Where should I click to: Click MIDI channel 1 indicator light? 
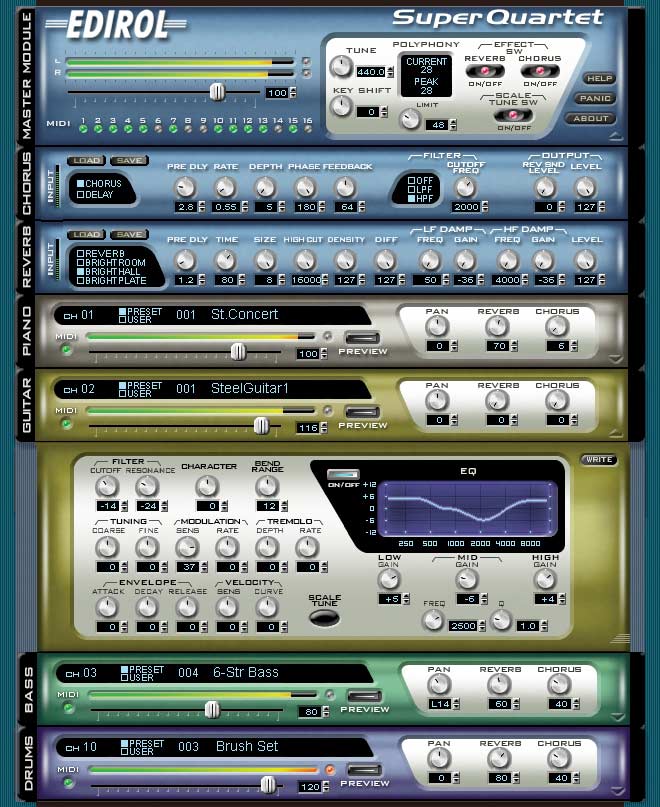coord(83,129)
